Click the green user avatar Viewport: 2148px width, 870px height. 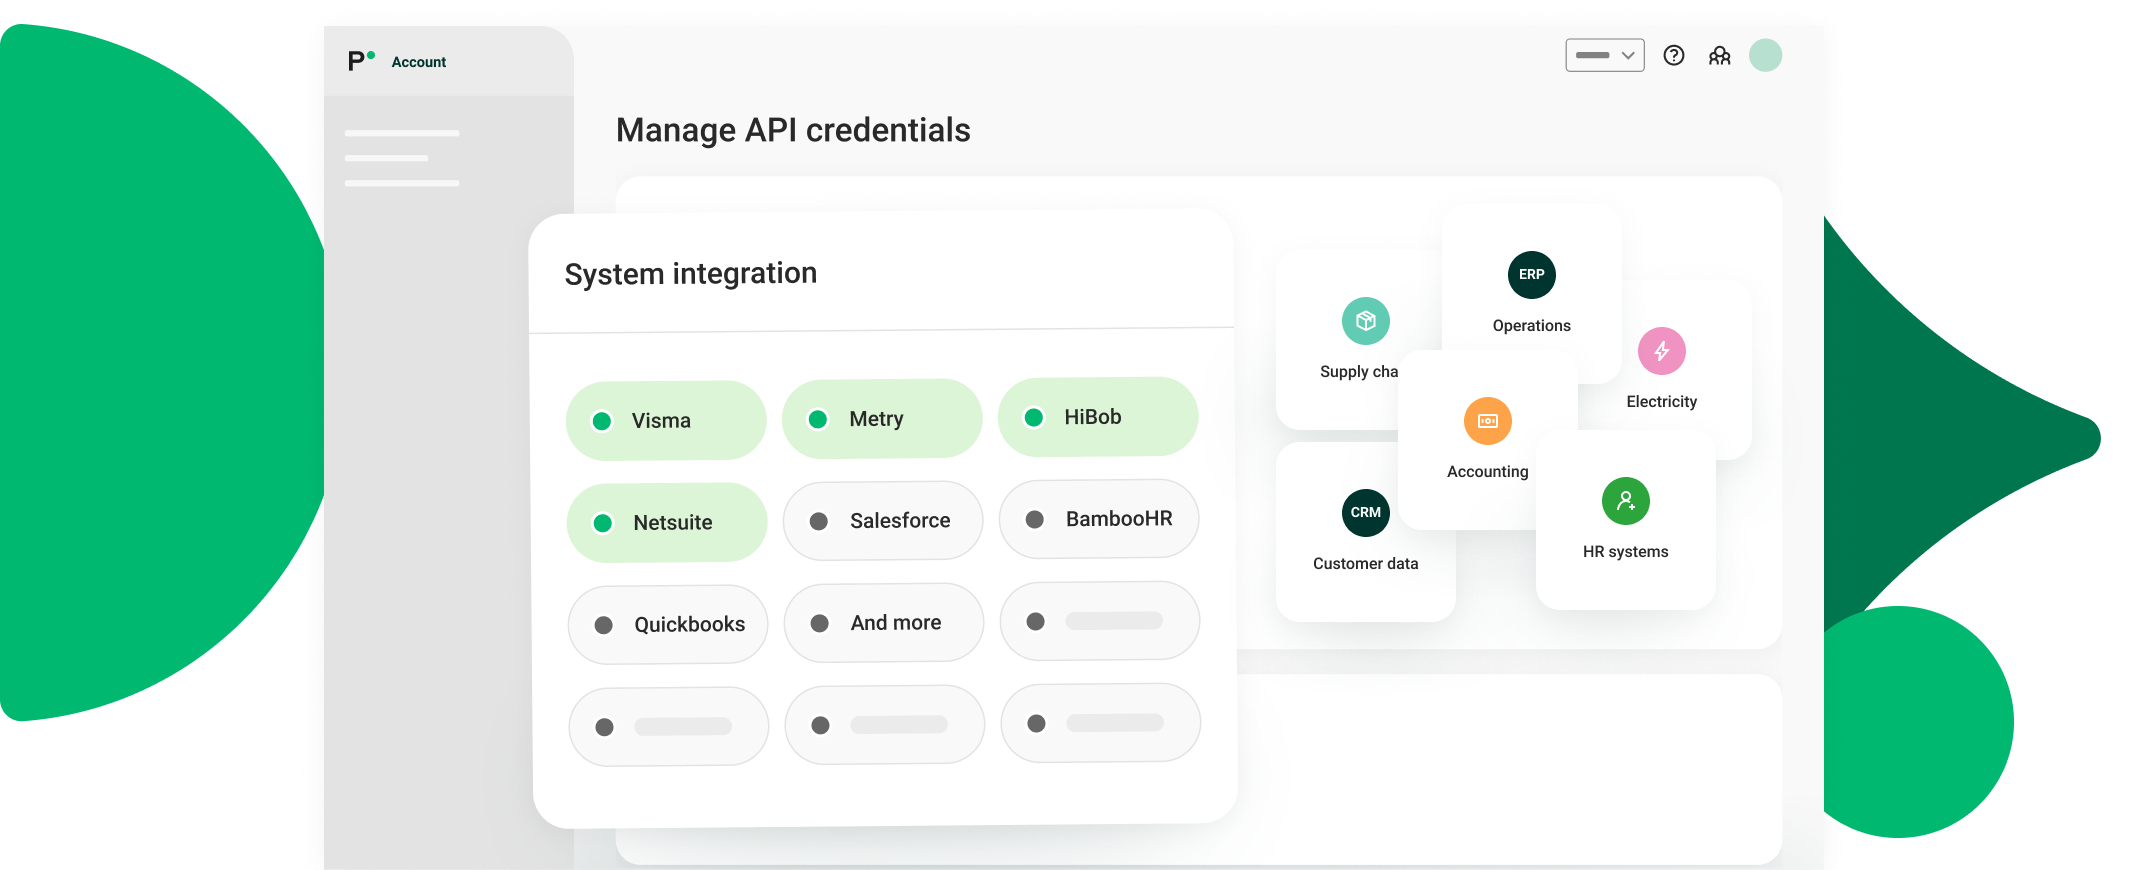[x=1765, y=55]
